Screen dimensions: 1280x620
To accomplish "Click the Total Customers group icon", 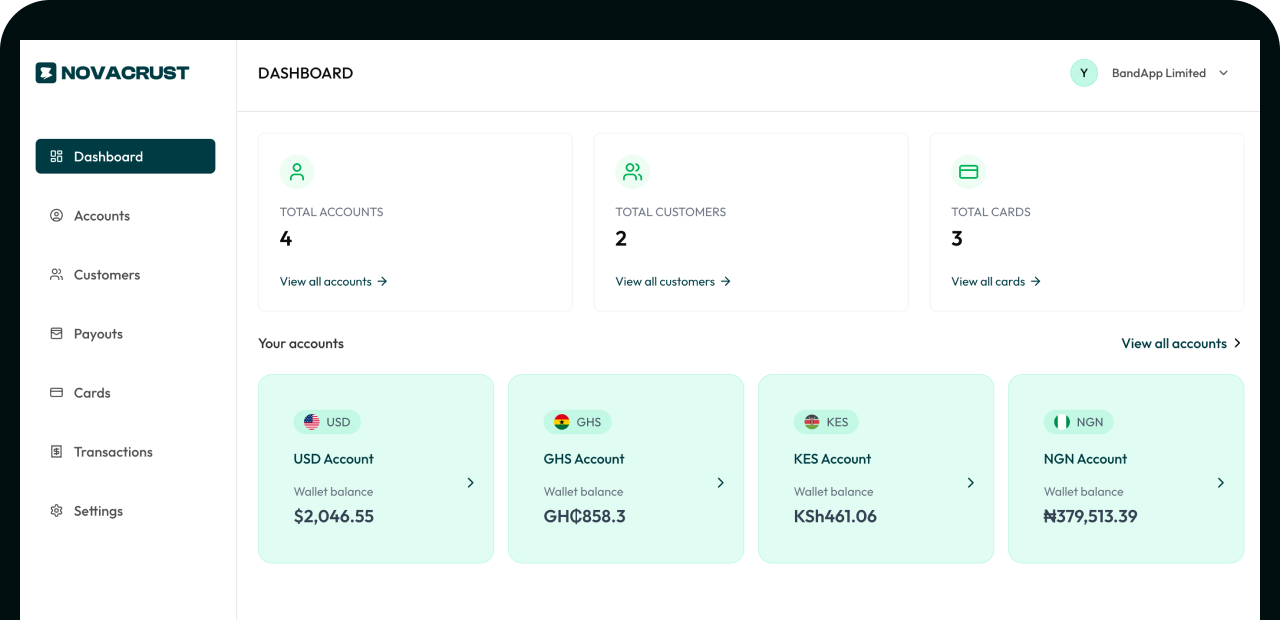I will [x=632, y=172].
